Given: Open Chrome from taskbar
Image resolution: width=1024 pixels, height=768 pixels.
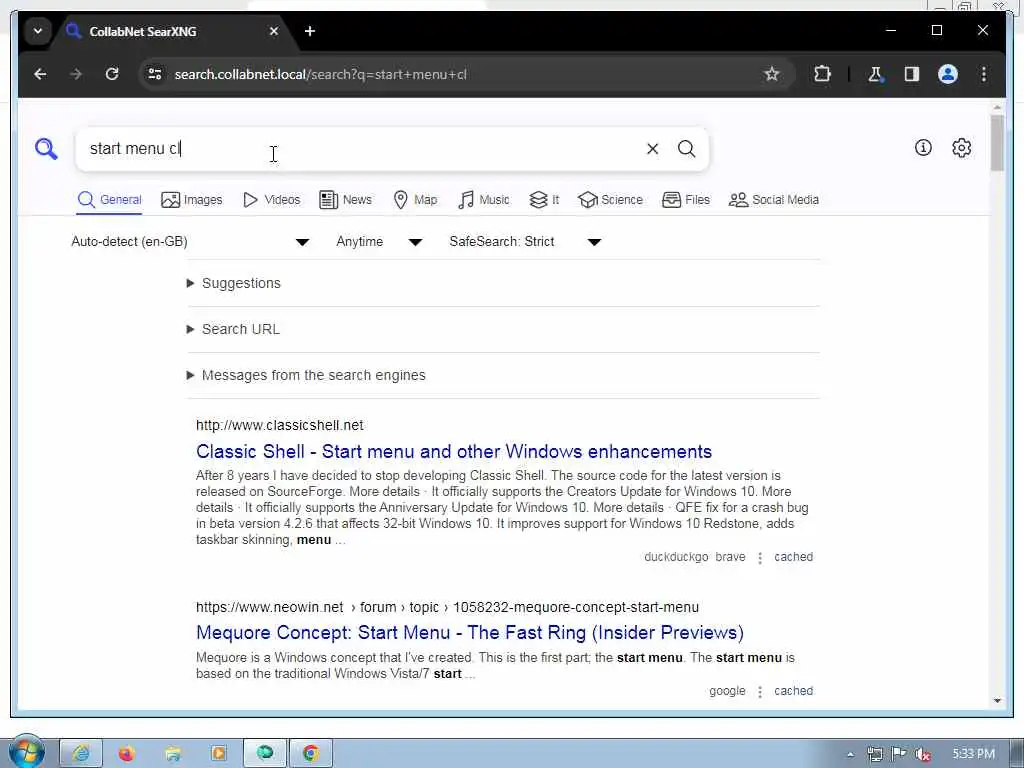Looking at the screenshot, I should [311, 754].
